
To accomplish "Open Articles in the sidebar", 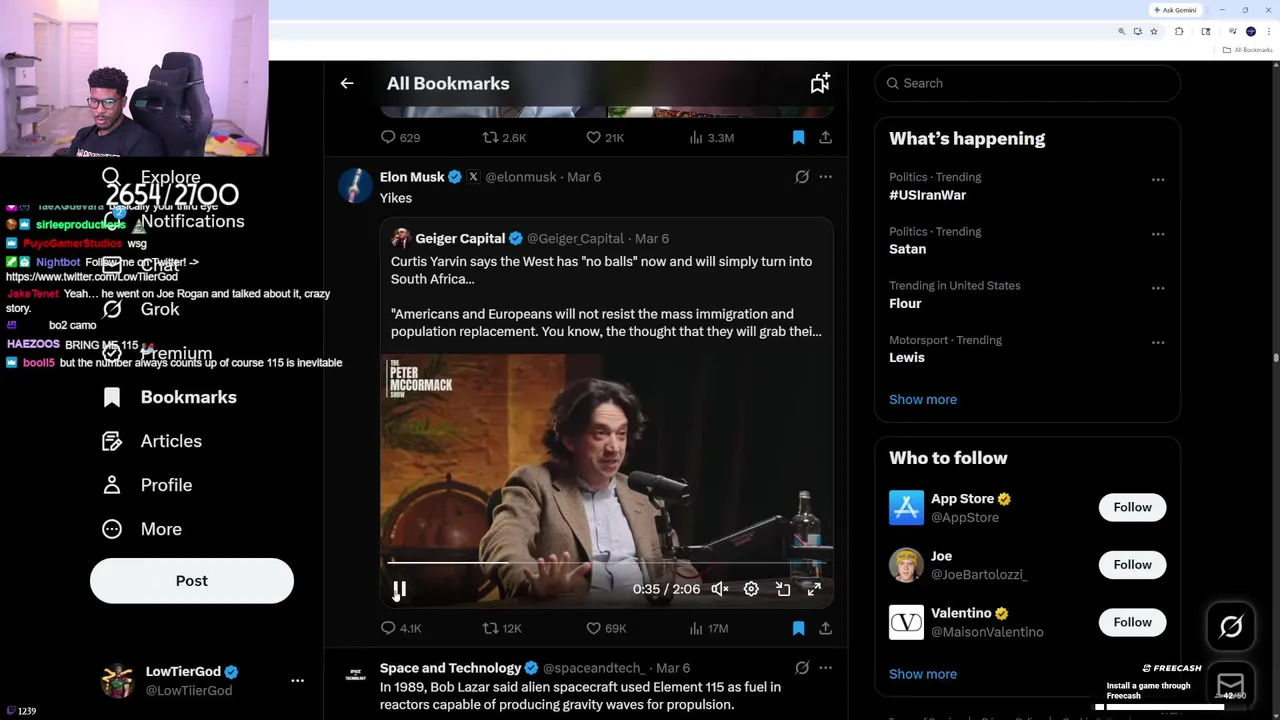I will click(x=152, y=441).
